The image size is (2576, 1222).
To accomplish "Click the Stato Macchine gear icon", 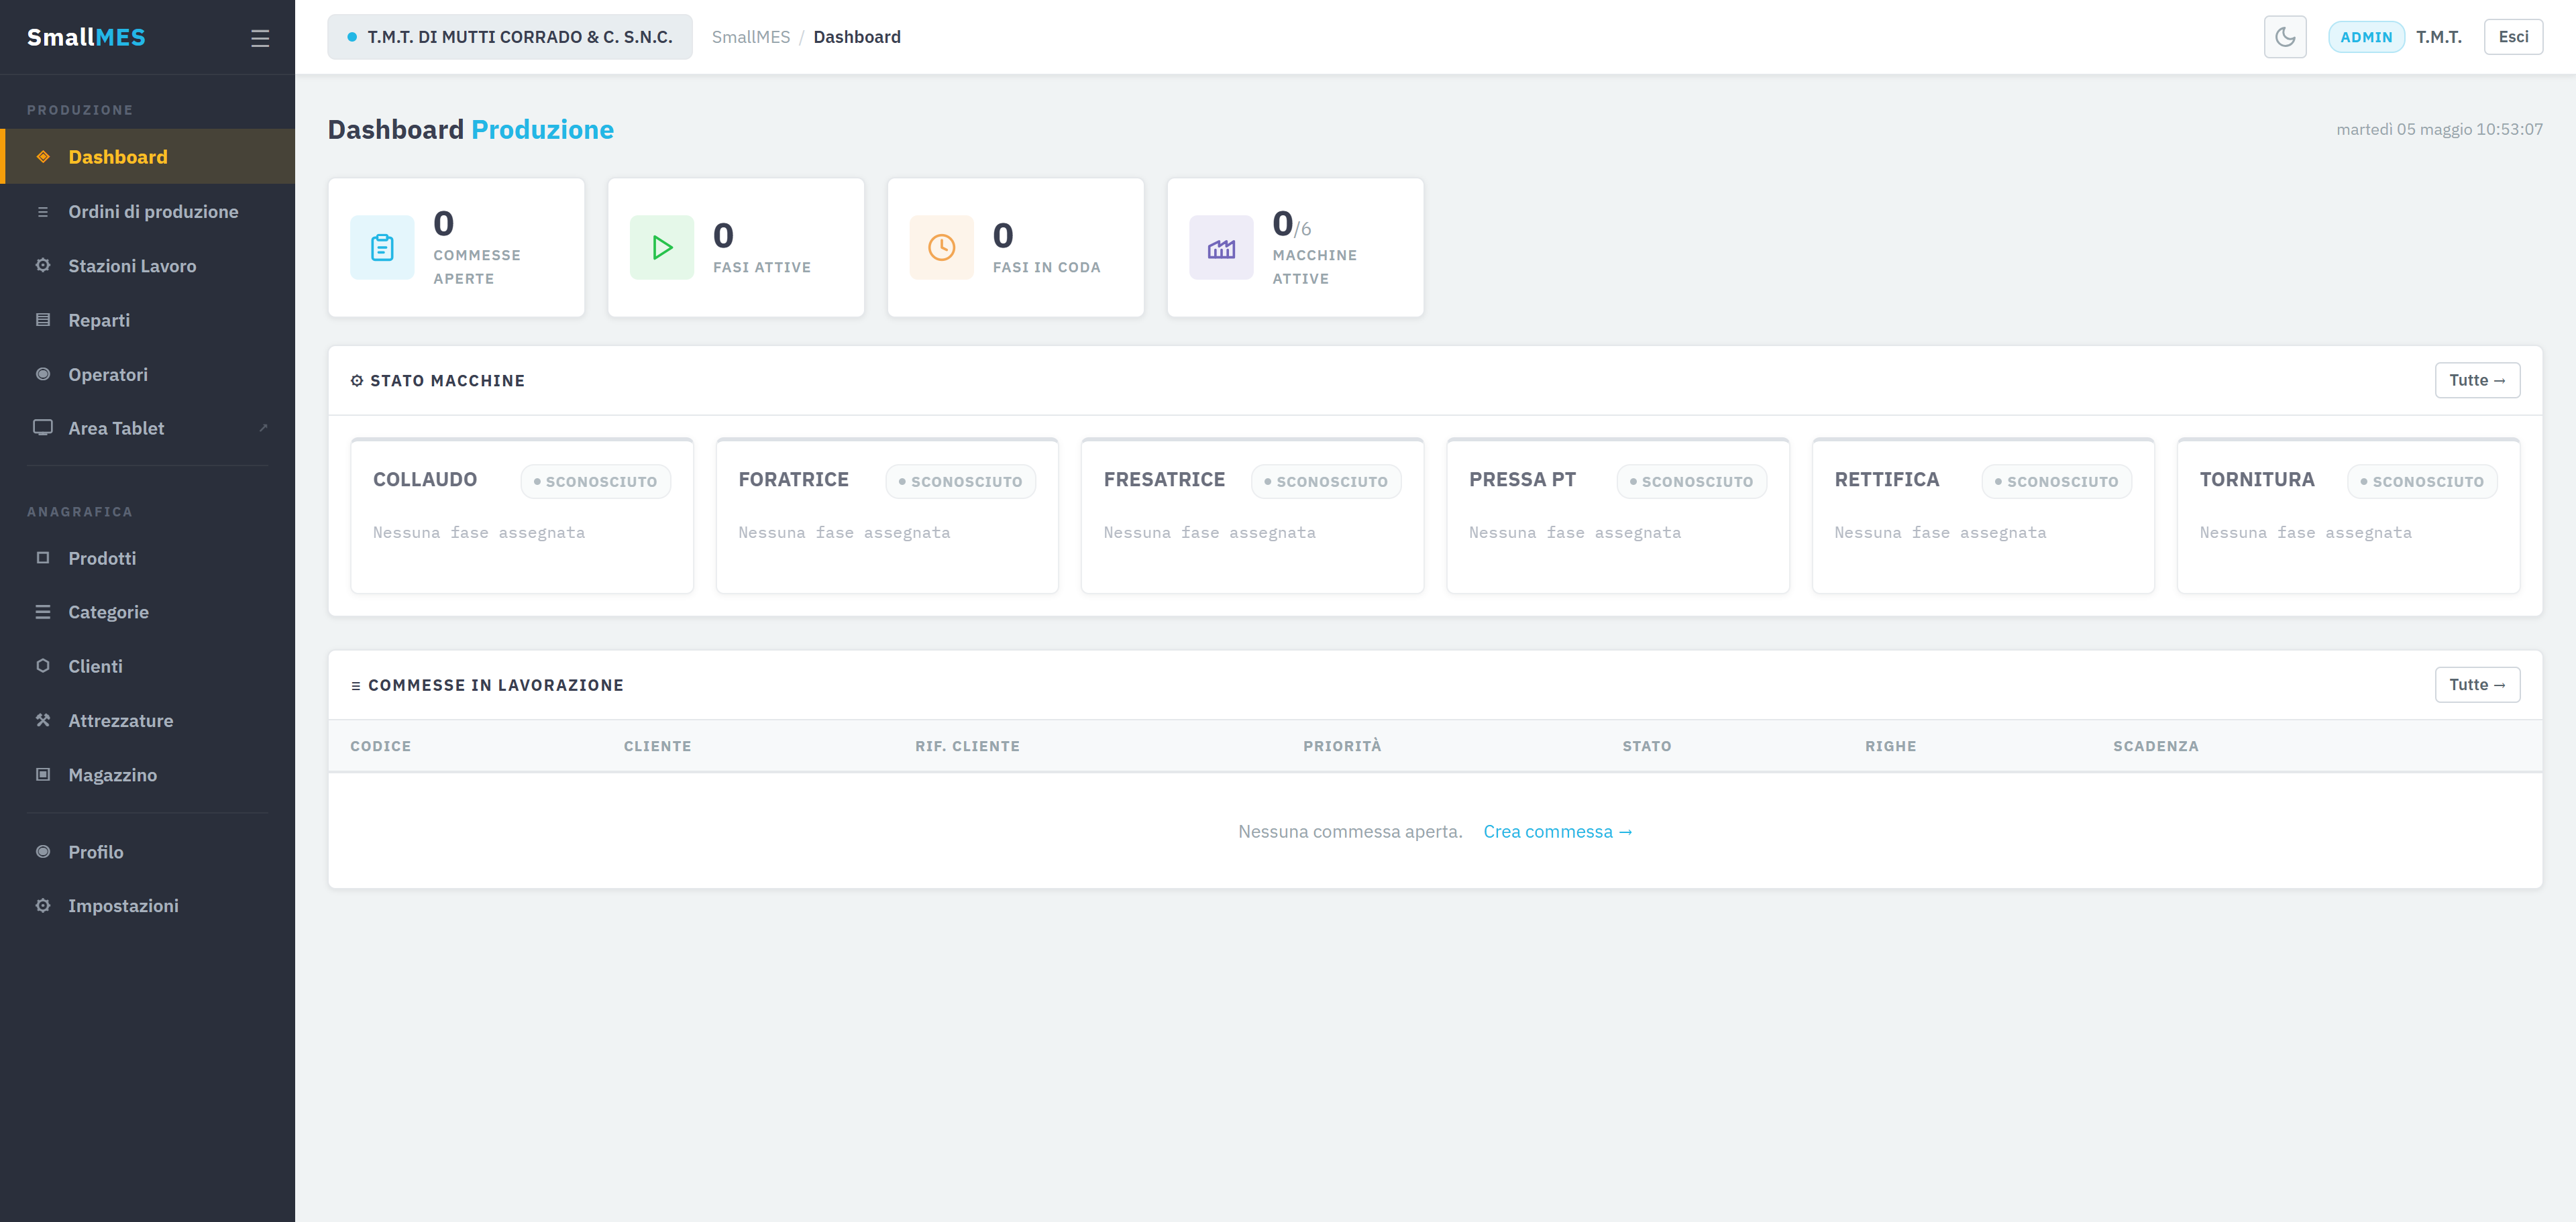I will coord(357,381).
